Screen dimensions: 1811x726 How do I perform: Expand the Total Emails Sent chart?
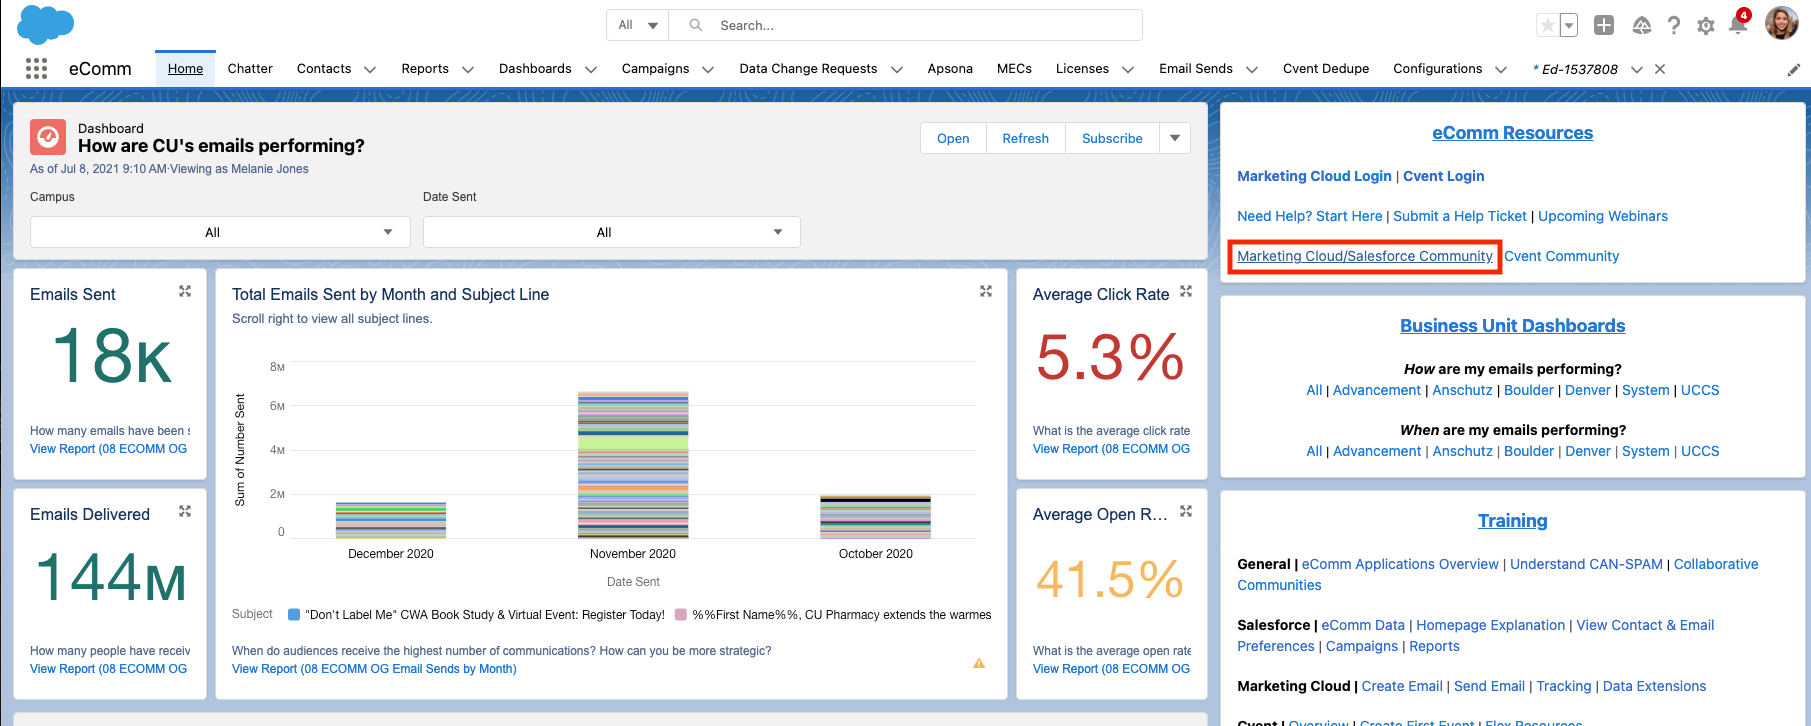[x=986, y=291]
